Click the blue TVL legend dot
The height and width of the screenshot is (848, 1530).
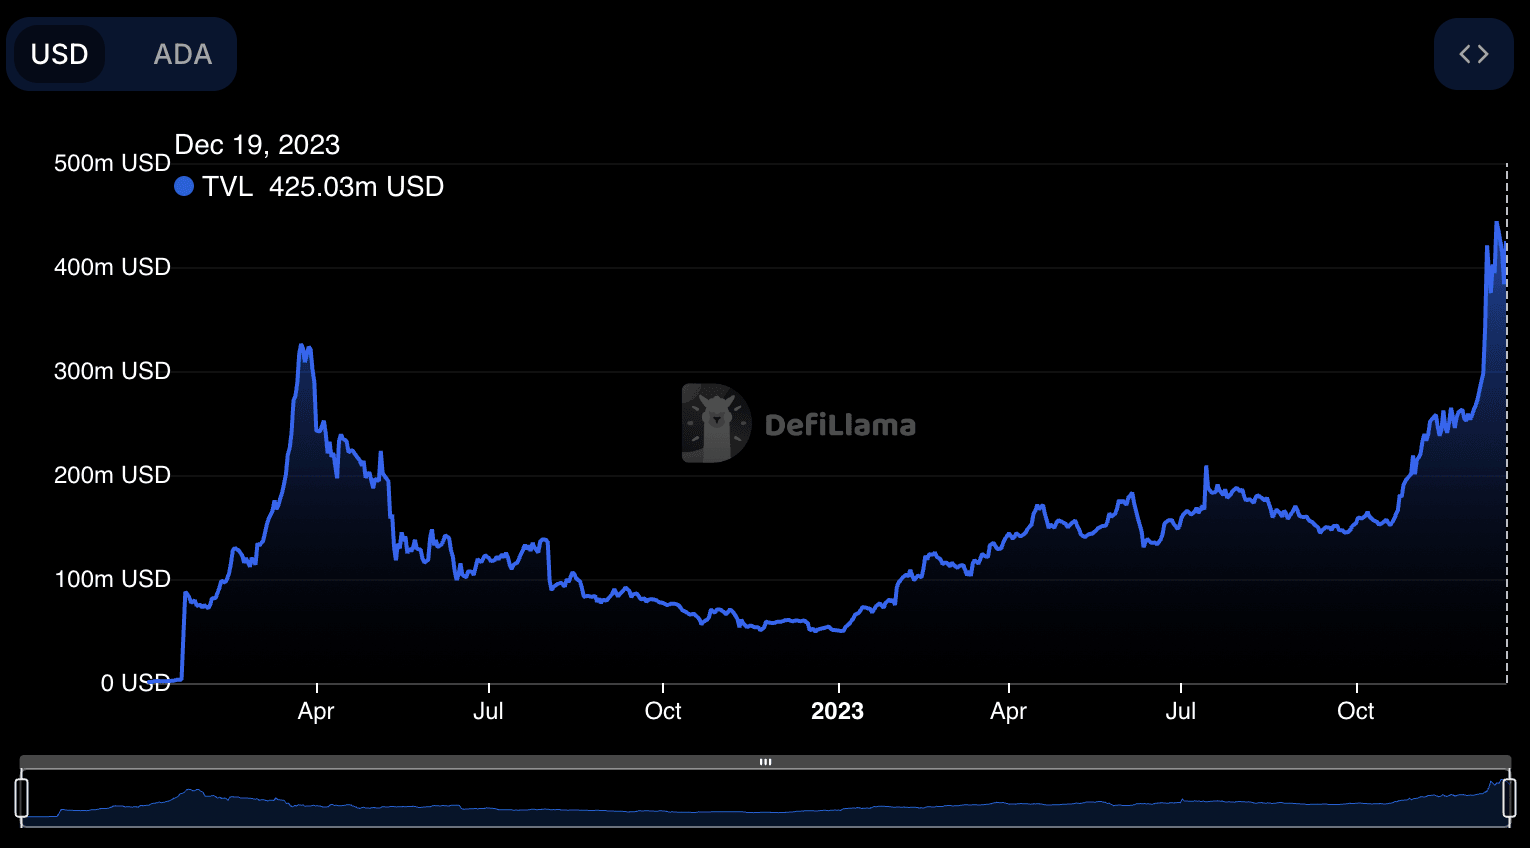(x=184, y=186)
